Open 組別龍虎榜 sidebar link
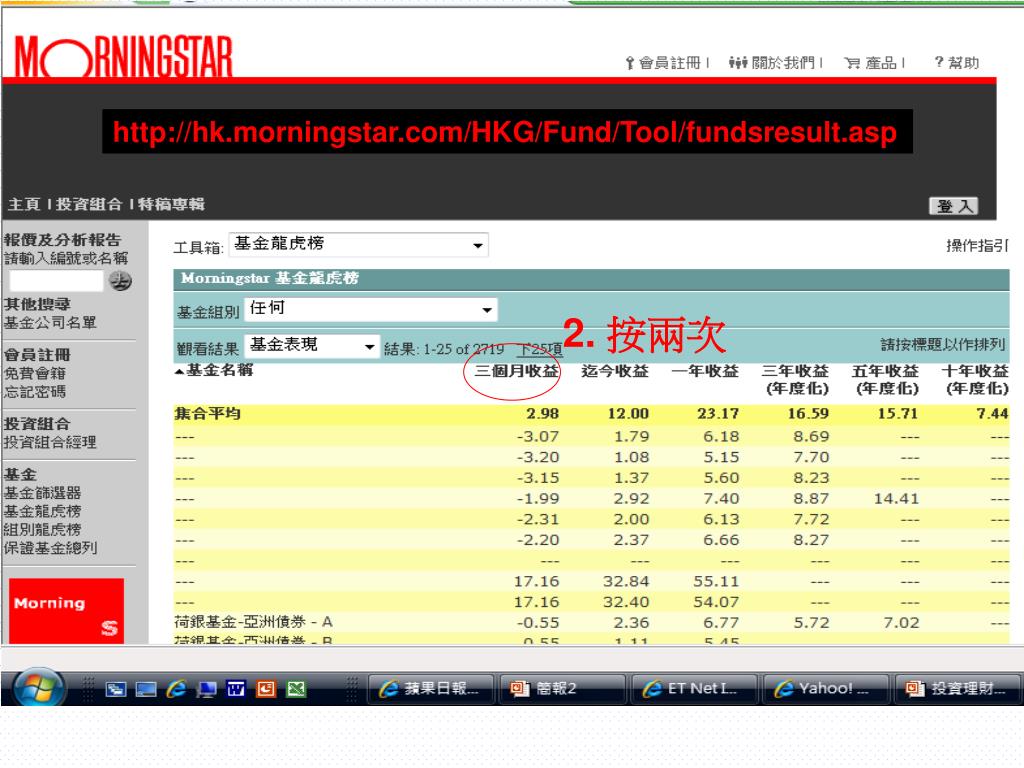The height and width of the screenshot is (768, 1024). pos(42,530)
